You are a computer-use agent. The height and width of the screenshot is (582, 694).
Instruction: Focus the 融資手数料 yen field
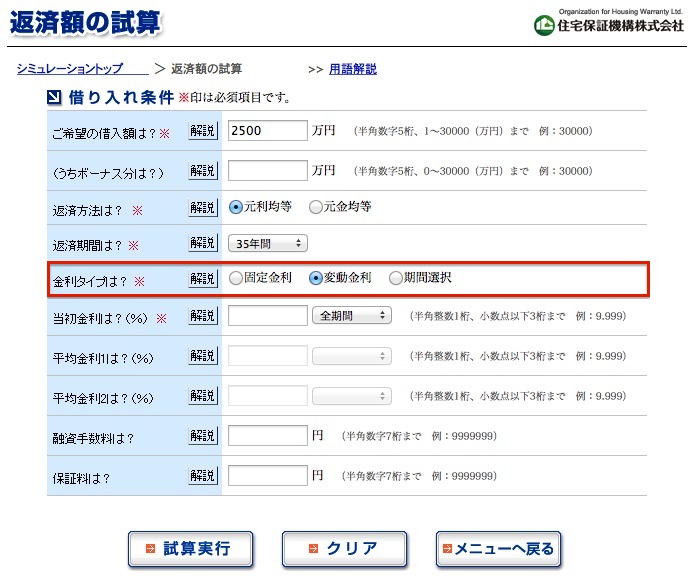tap(268, 436)
